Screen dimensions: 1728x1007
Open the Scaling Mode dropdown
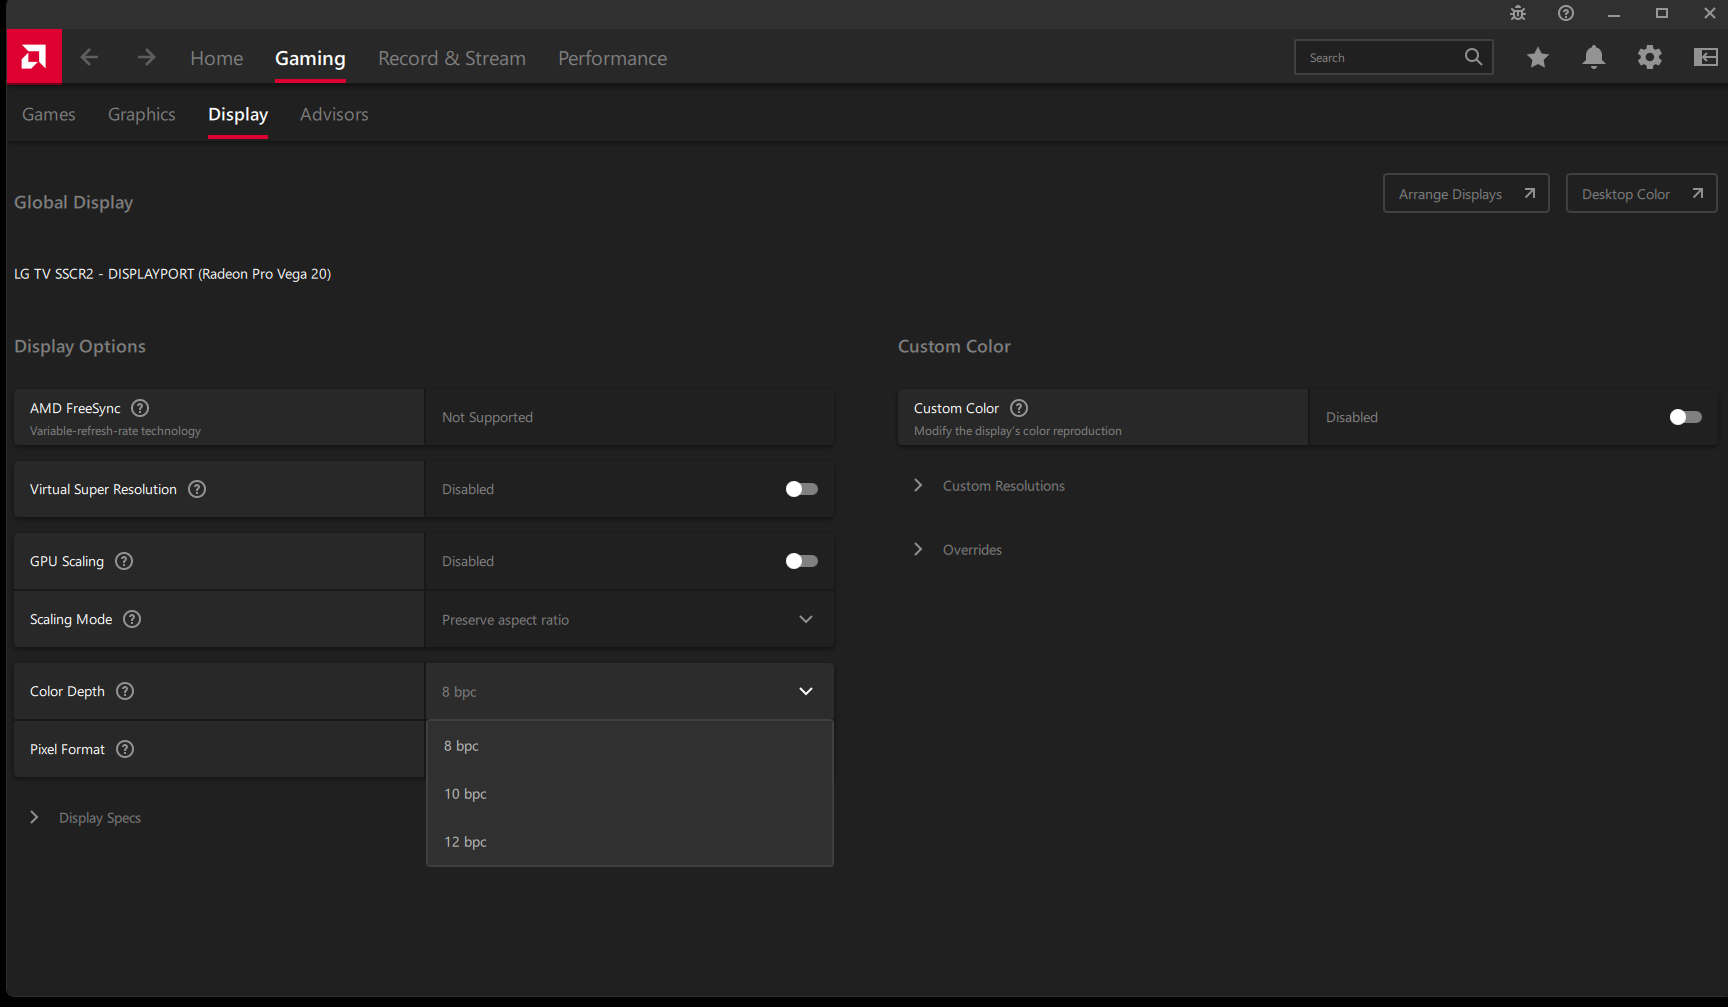[629, 620]
